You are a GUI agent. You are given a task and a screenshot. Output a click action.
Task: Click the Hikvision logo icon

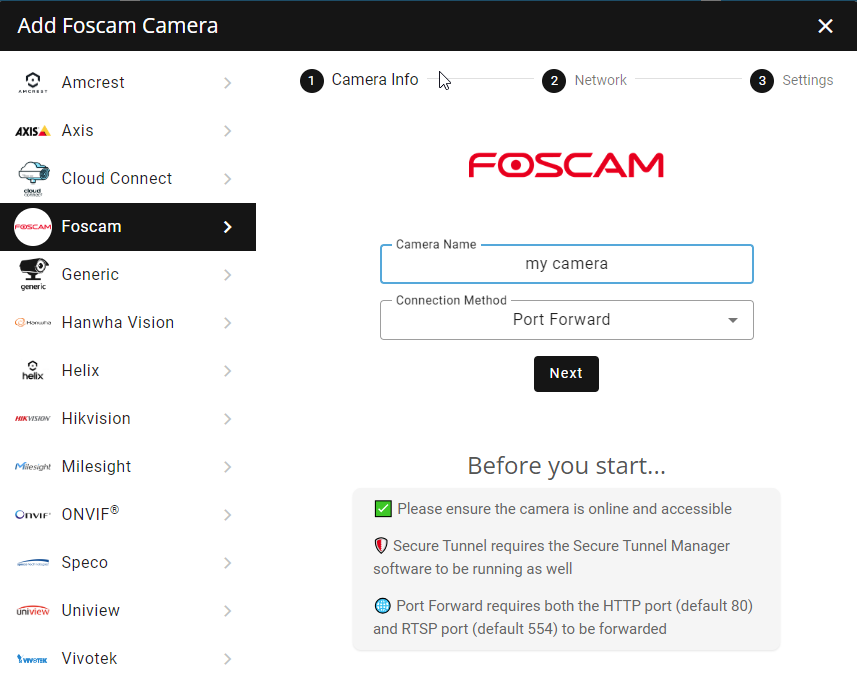click(33, 419)
